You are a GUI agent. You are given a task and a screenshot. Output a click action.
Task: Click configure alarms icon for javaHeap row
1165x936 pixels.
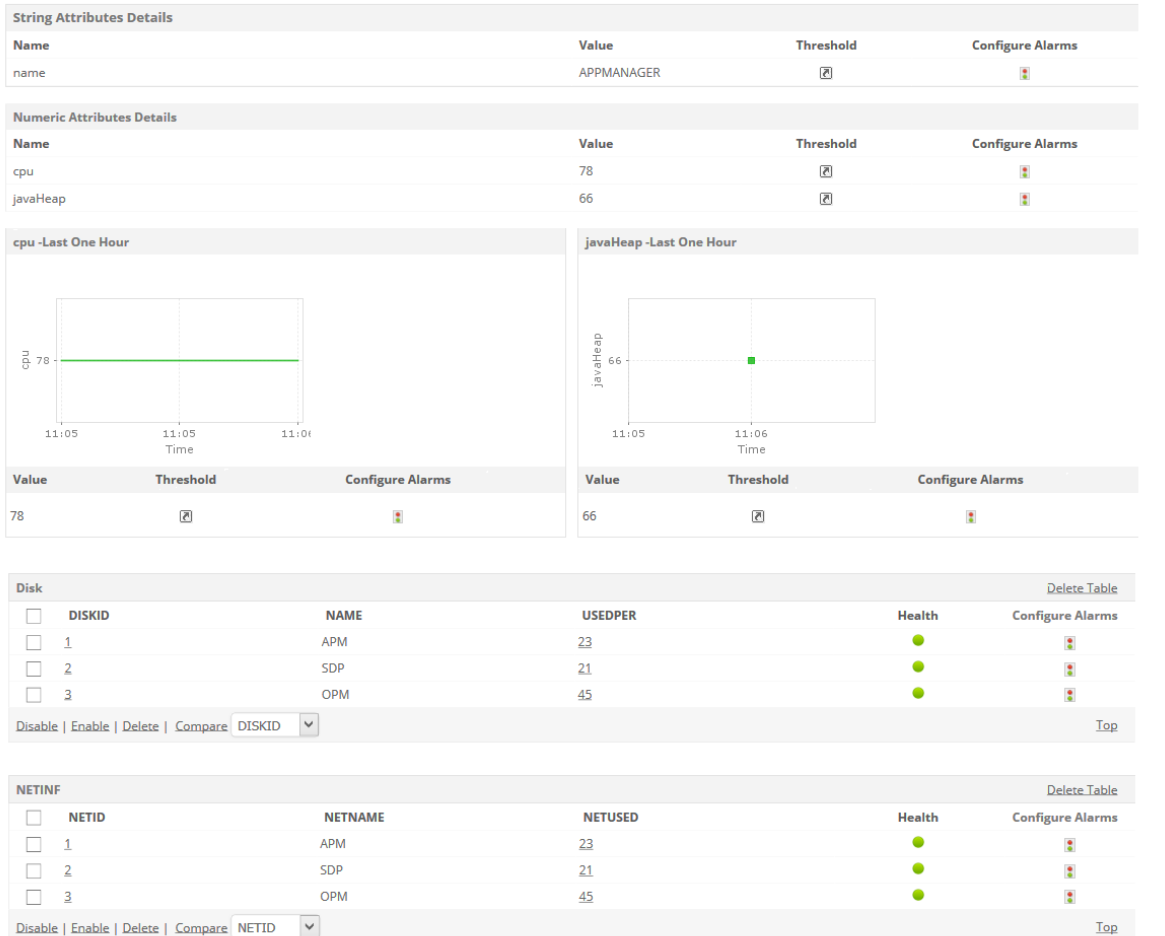tap(1025, 199)
